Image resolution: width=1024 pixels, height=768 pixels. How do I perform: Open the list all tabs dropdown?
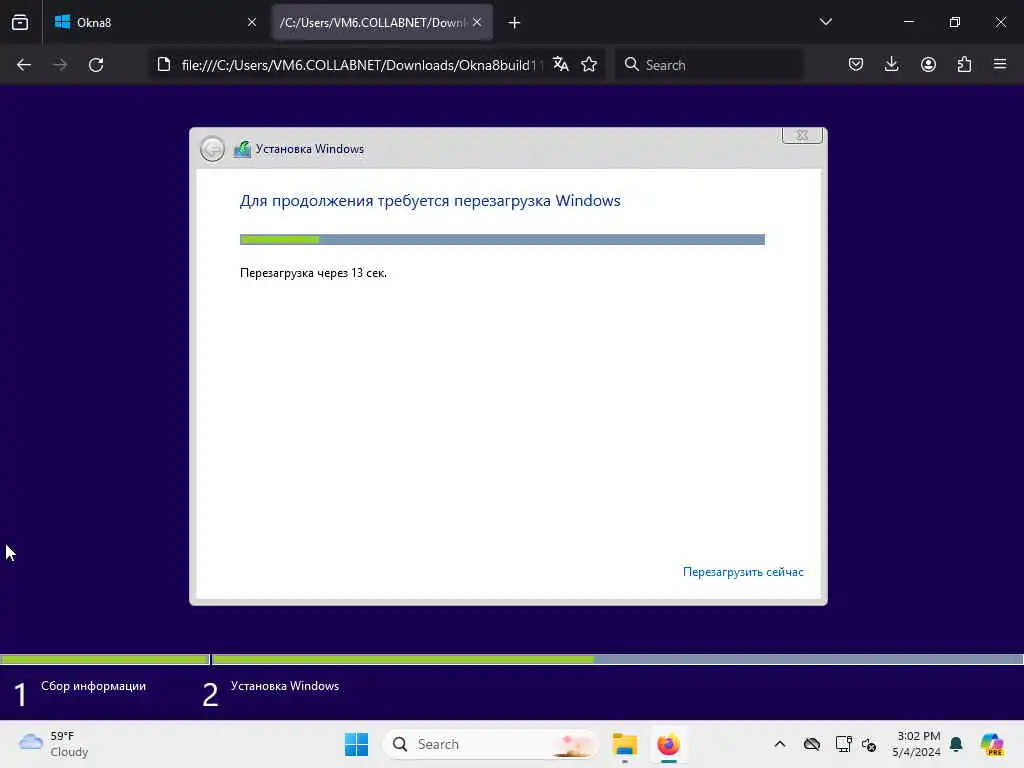(x=825, y=22)
